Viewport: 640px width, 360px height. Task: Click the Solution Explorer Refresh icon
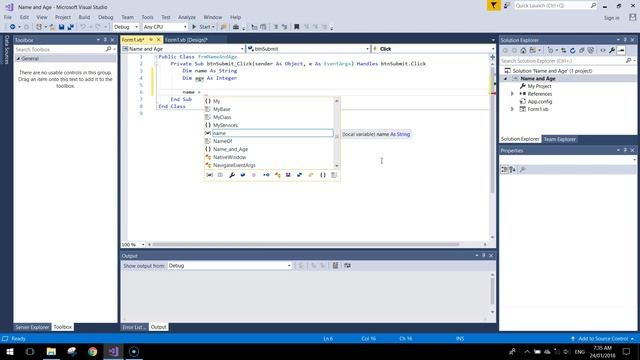point(572,51)
